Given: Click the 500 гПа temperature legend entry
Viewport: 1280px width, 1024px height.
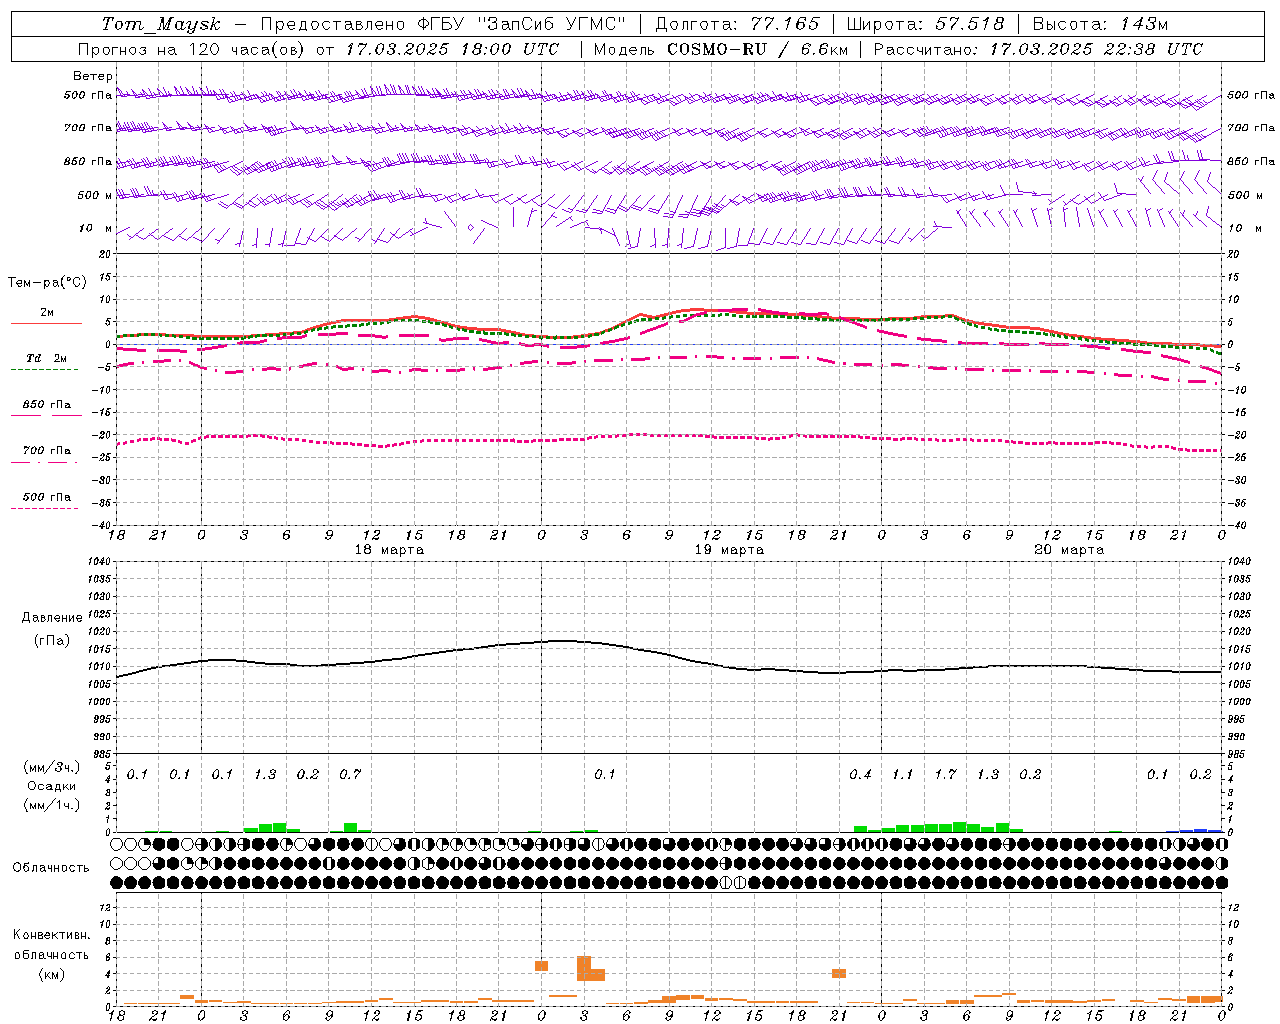Looking at the screenshot, I should pos(47,497).
